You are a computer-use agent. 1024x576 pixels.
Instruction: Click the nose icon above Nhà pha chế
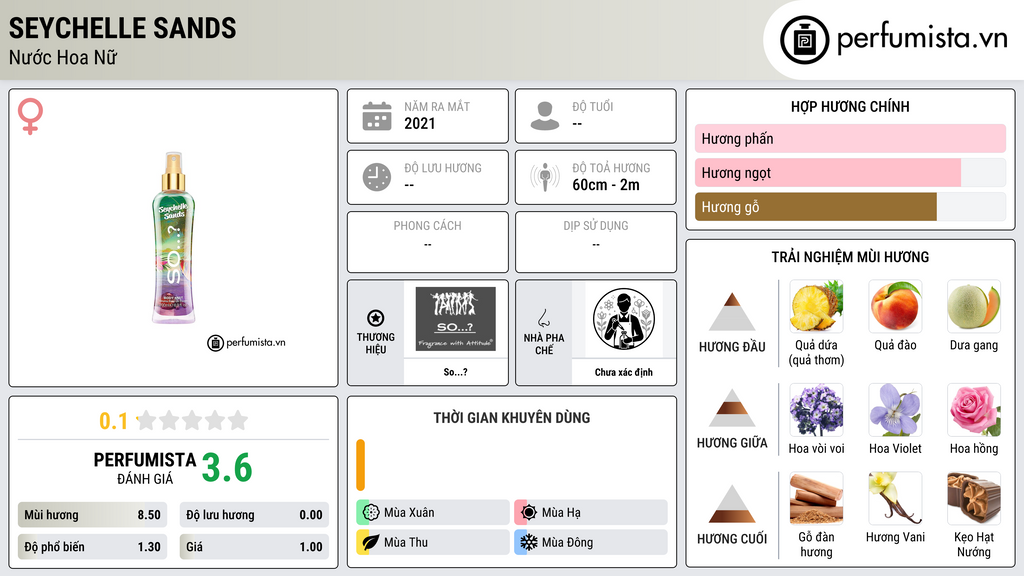coord(543,318)
